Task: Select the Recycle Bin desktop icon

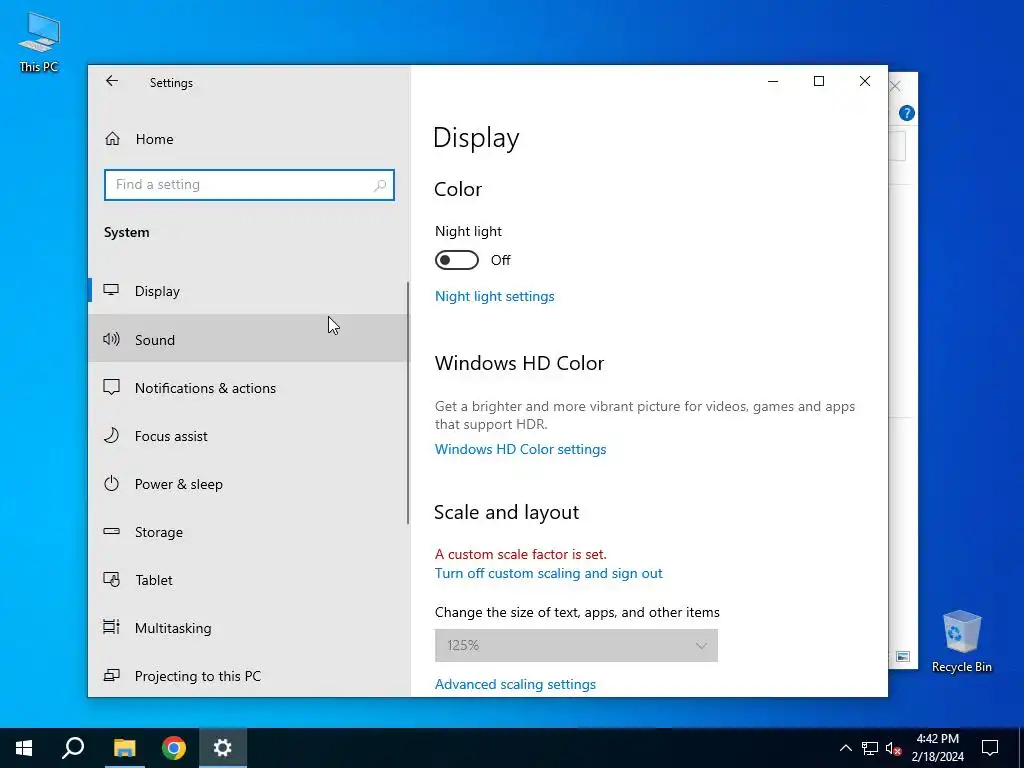Action: click(x=961, y=641)
